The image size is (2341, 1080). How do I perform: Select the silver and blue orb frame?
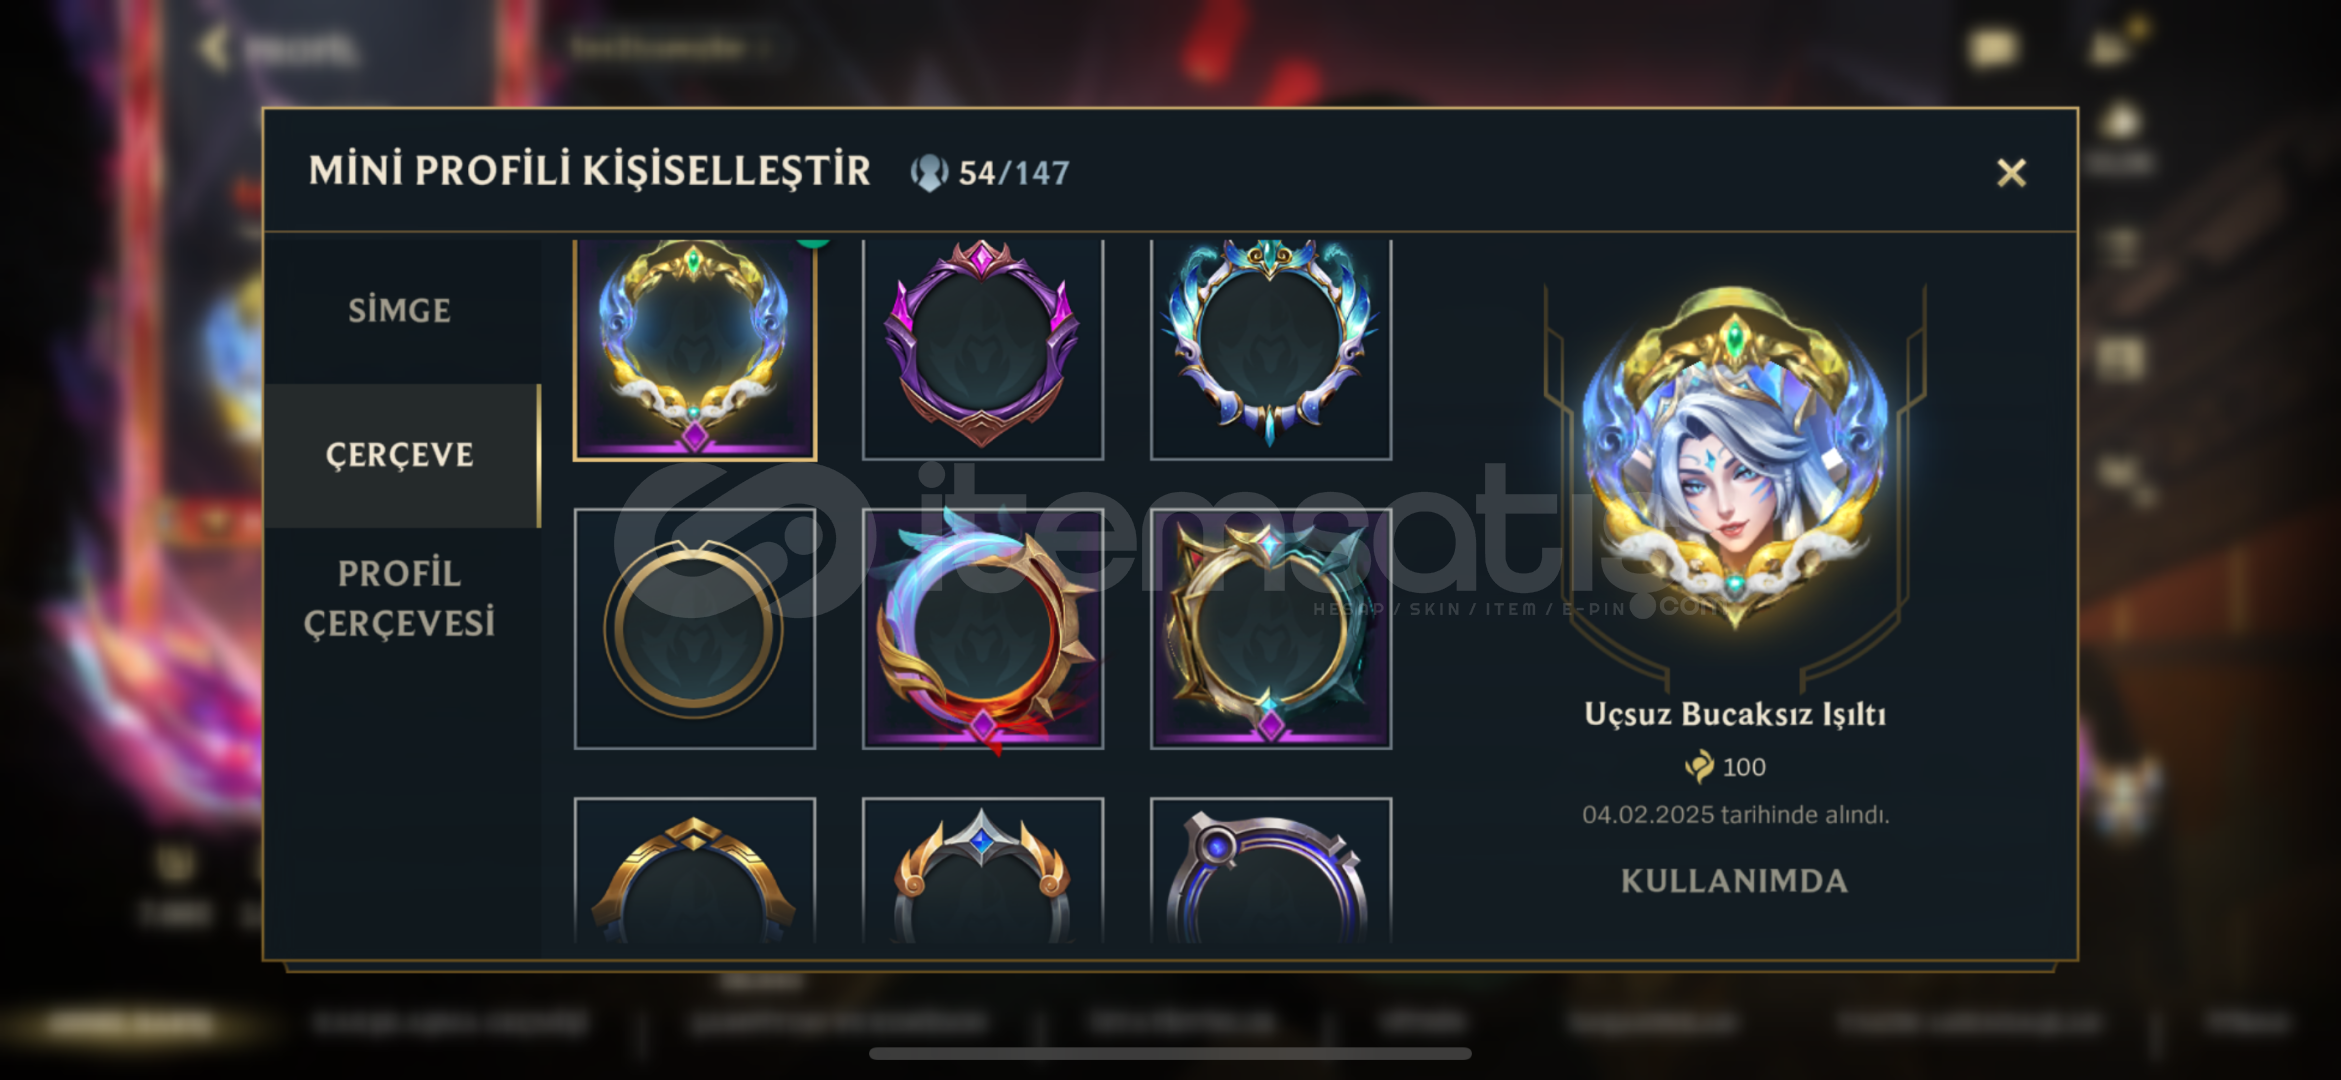pos(1271,871)
